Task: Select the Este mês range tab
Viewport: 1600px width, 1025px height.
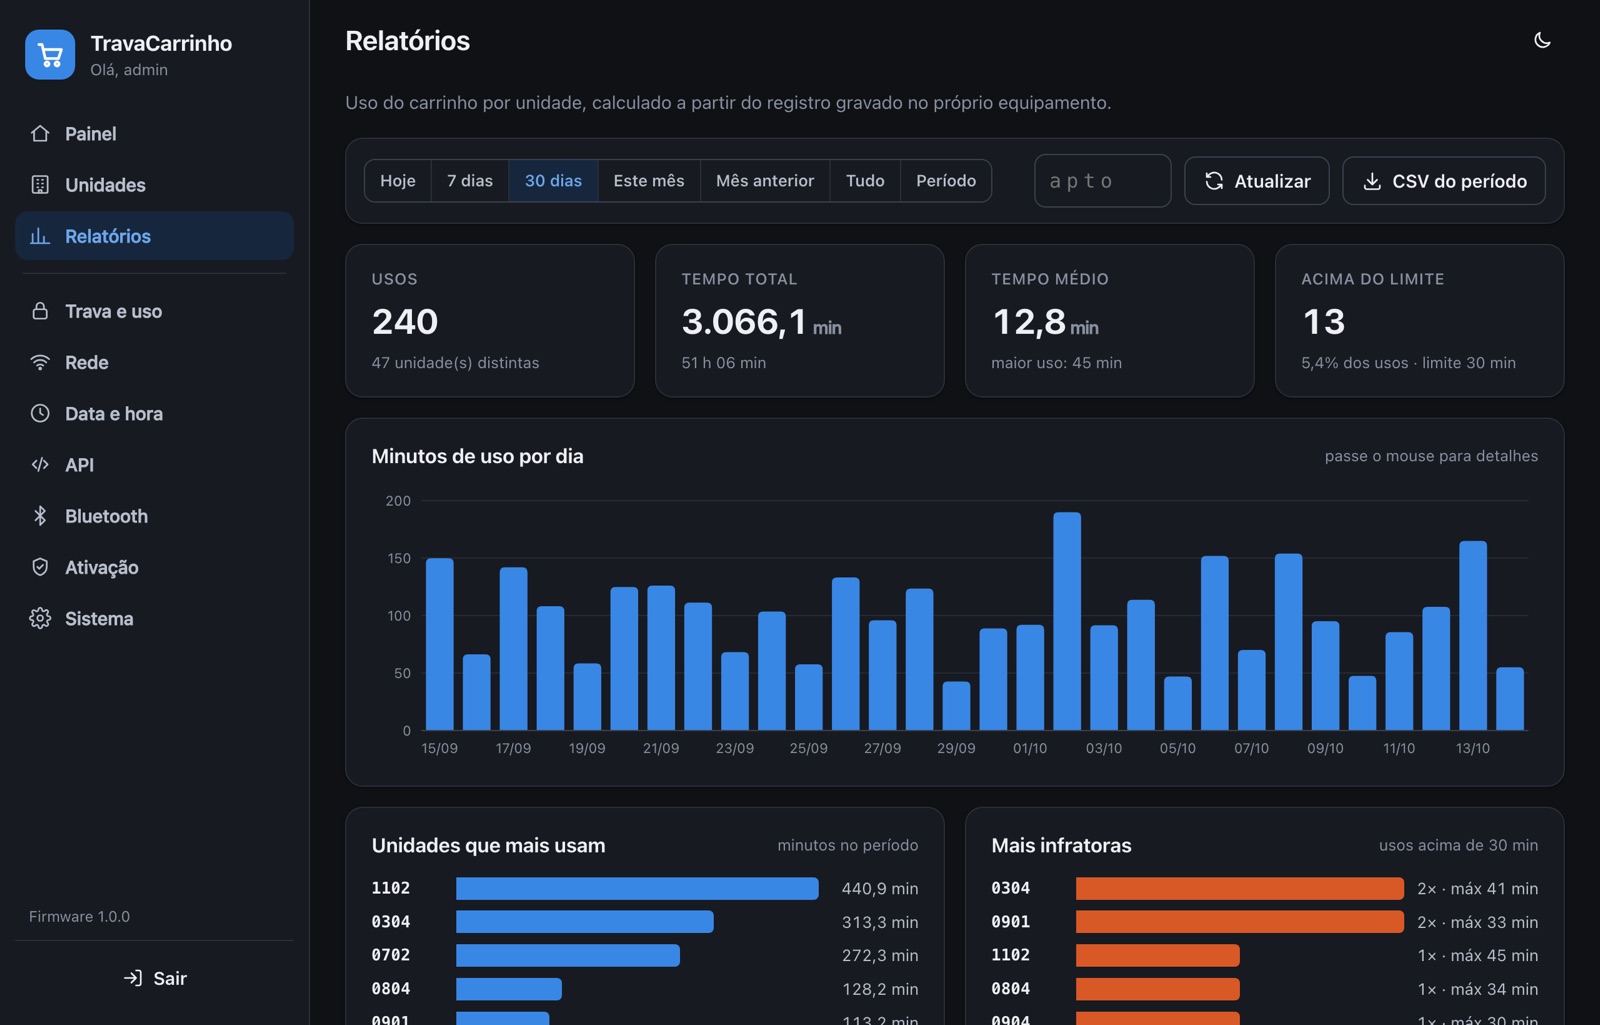Action: (x=649, y=181)
